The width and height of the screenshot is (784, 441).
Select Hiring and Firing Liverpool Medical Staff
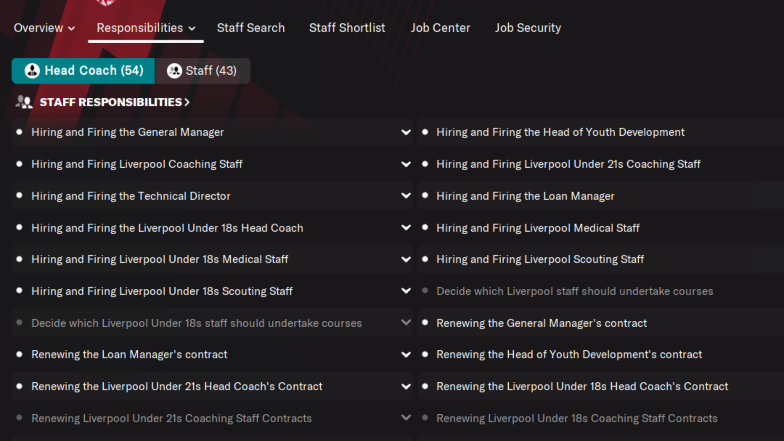tap(538, 228)
